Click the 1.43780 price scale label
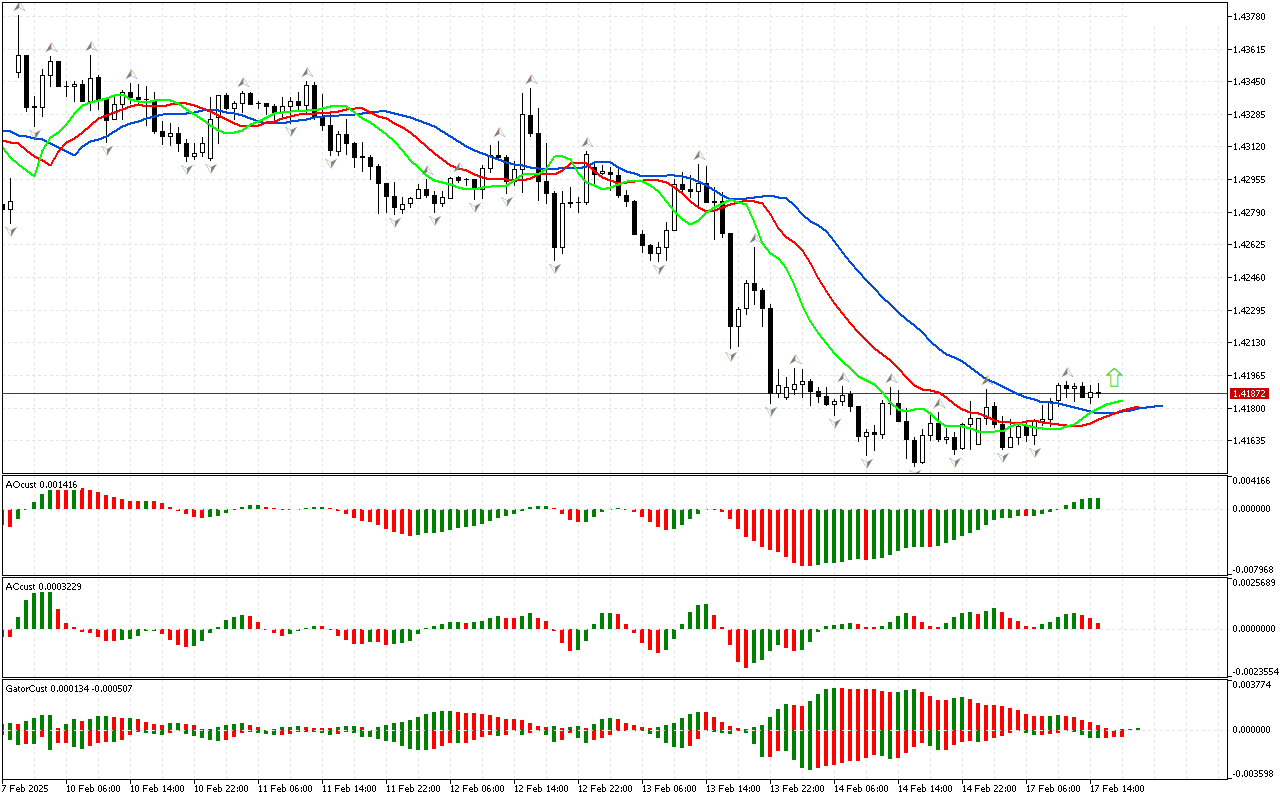This screenshot has width=1280, height=800. (1251, 16)
